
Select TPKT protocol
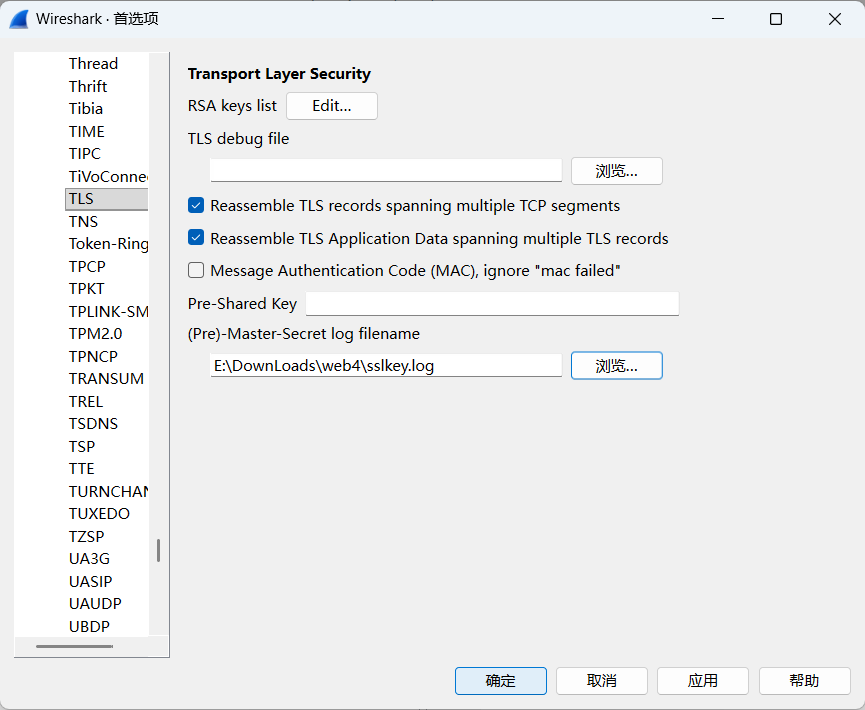(86, 289)
